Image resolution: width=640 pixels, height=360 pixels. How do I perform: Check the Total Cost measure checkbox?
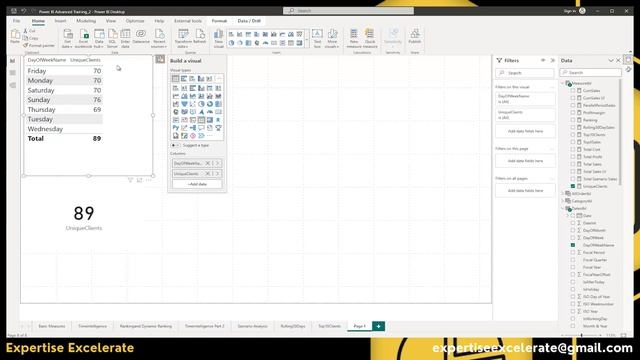pos(573,149)
